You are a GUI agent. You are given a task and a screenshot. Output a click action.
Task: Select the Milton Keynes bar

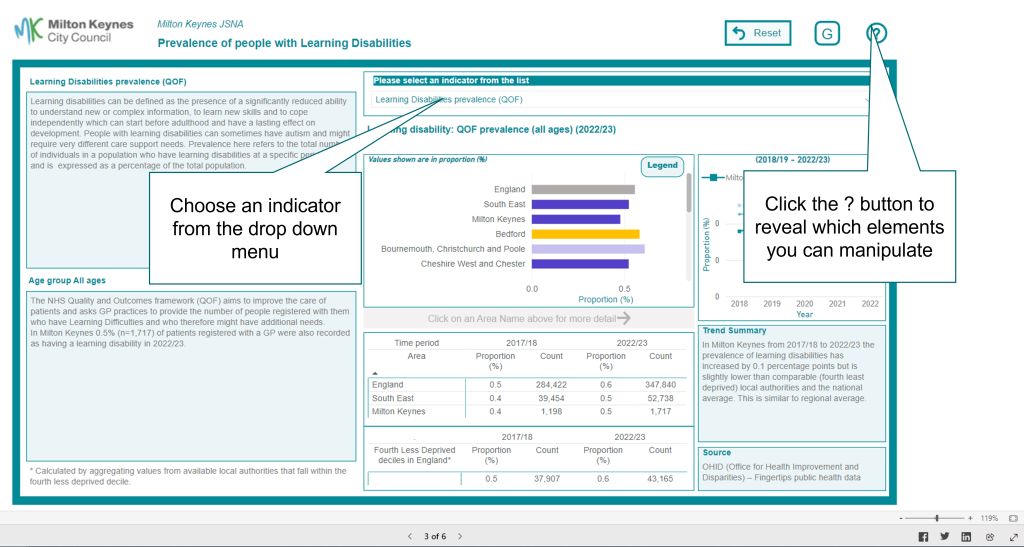click(575, 219)
